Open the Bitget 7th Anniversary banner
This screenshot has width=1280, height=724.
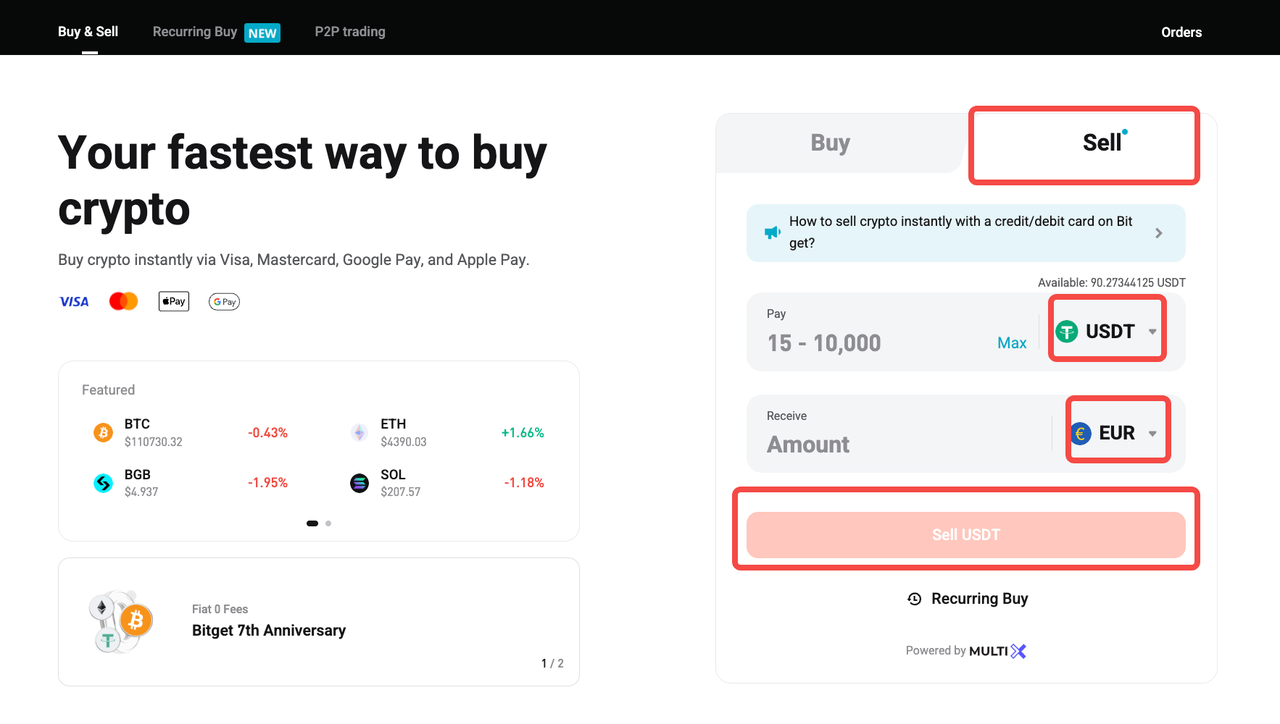319,622
